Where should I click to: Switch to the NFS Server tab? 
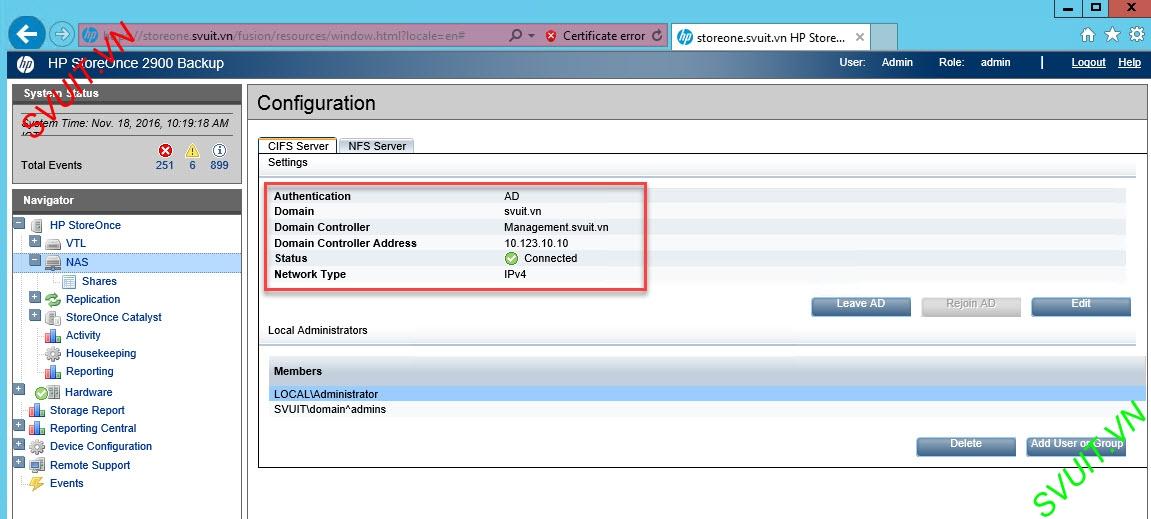pos(377,145)
